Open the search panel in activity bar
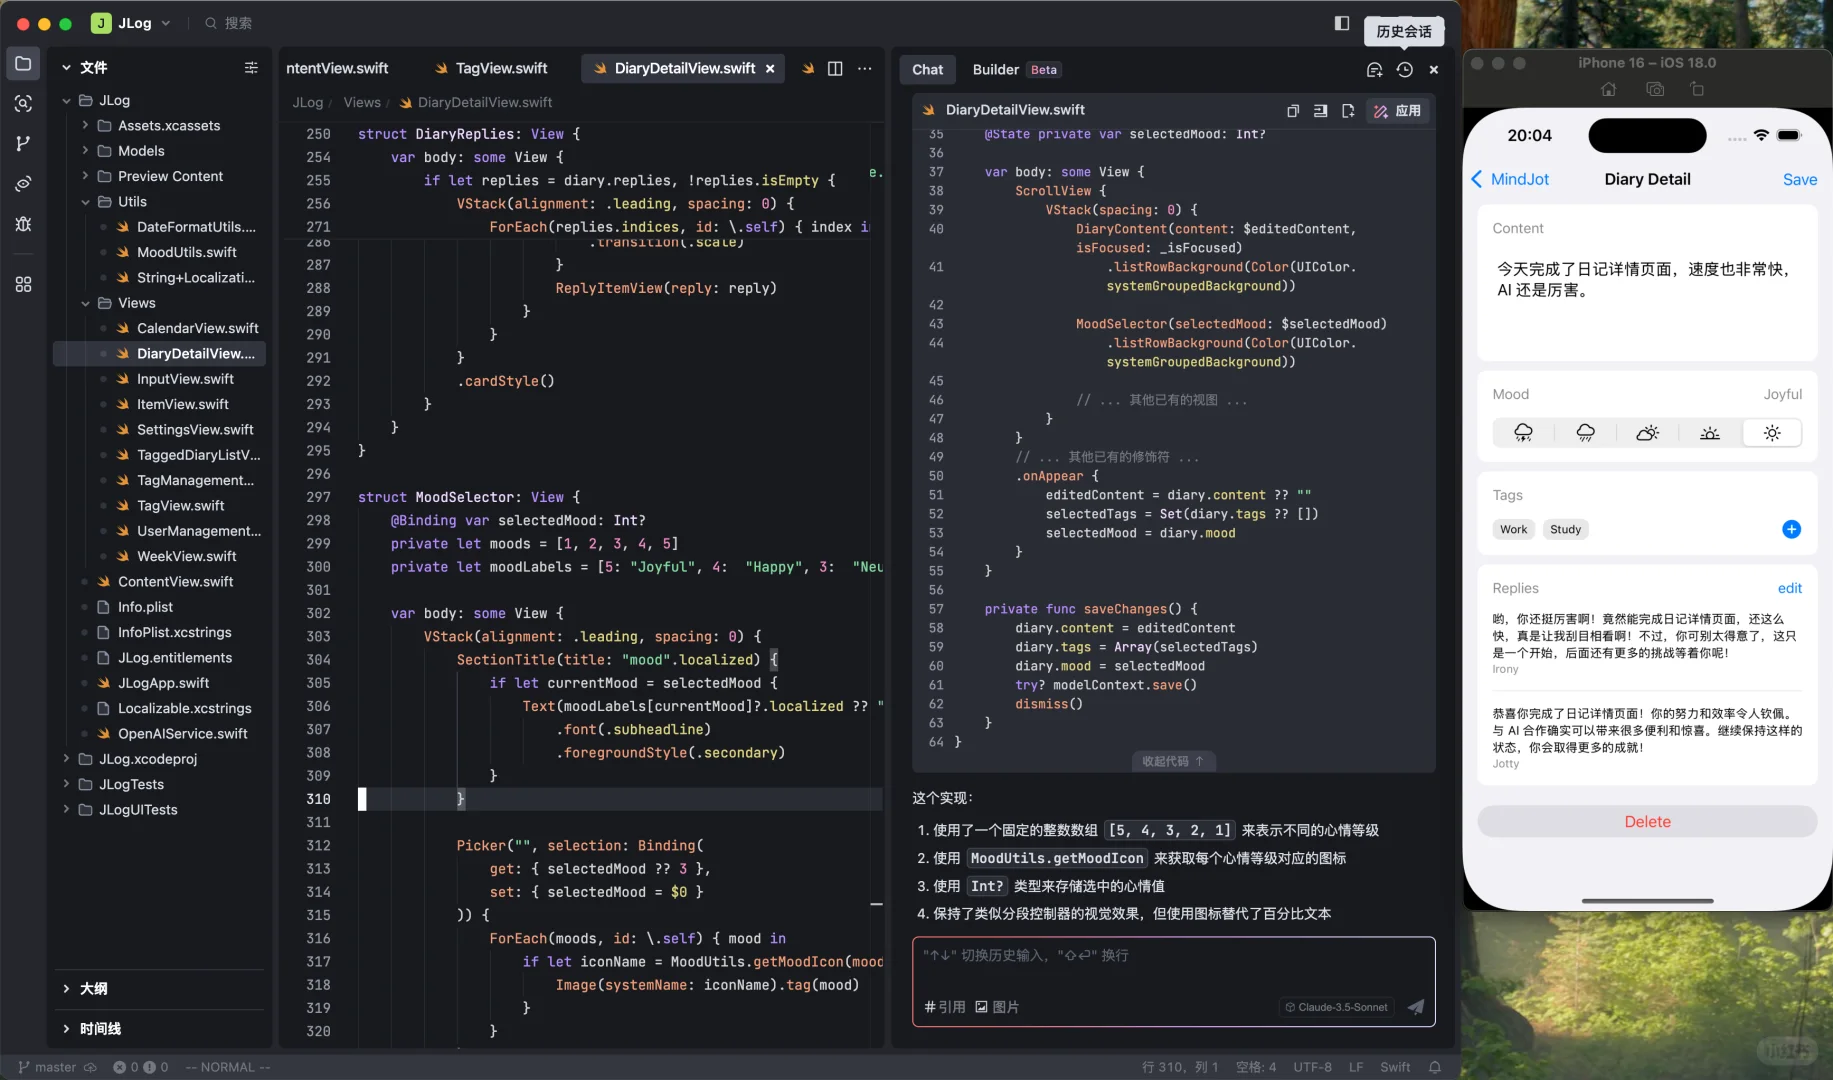Image resolution: width=1833 pixels, height=1080 pixels. (23, 104)
